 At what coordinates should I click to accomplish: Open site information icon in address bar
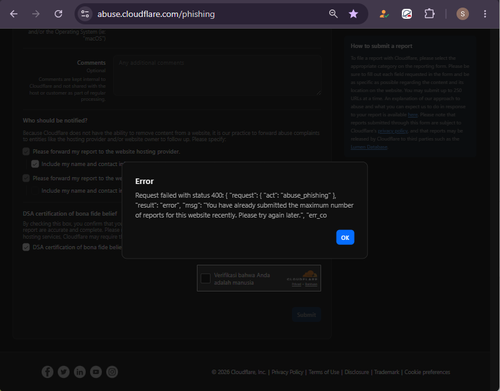coord(85,14)
